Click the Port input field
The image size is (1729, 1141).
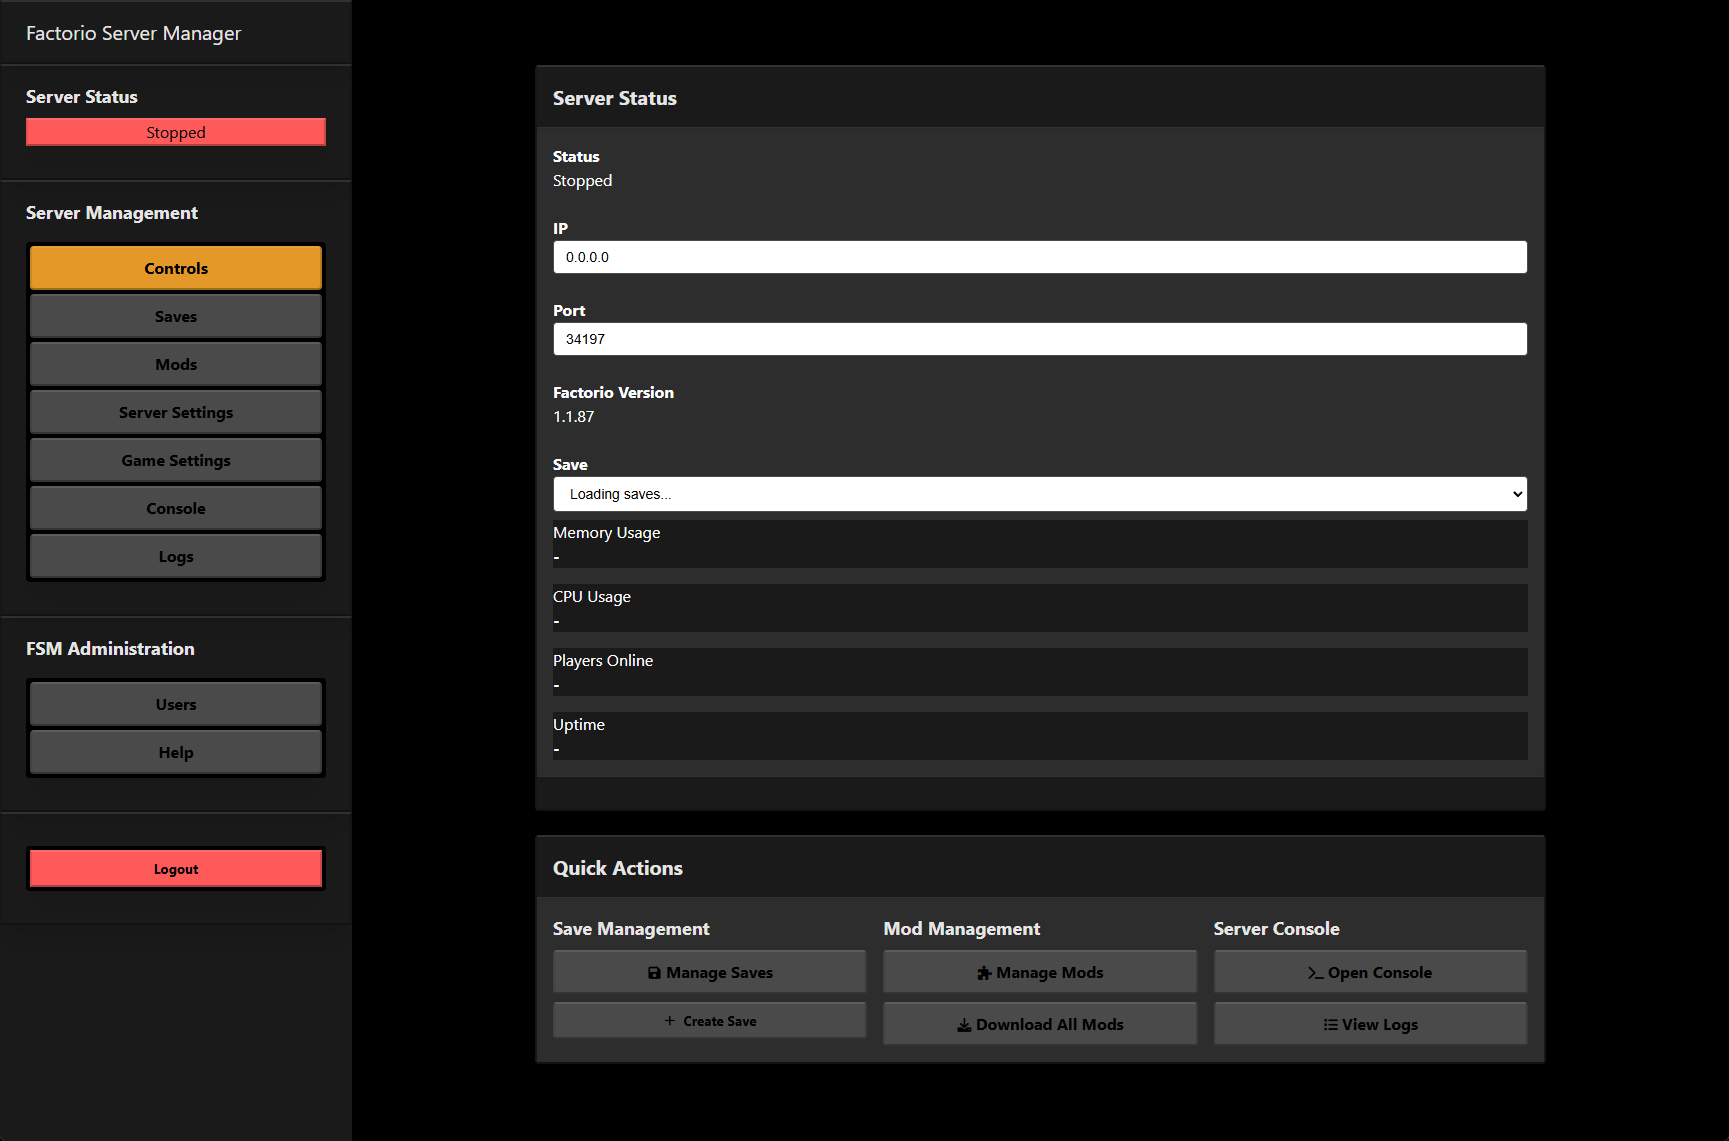(x=1040, y=339)
